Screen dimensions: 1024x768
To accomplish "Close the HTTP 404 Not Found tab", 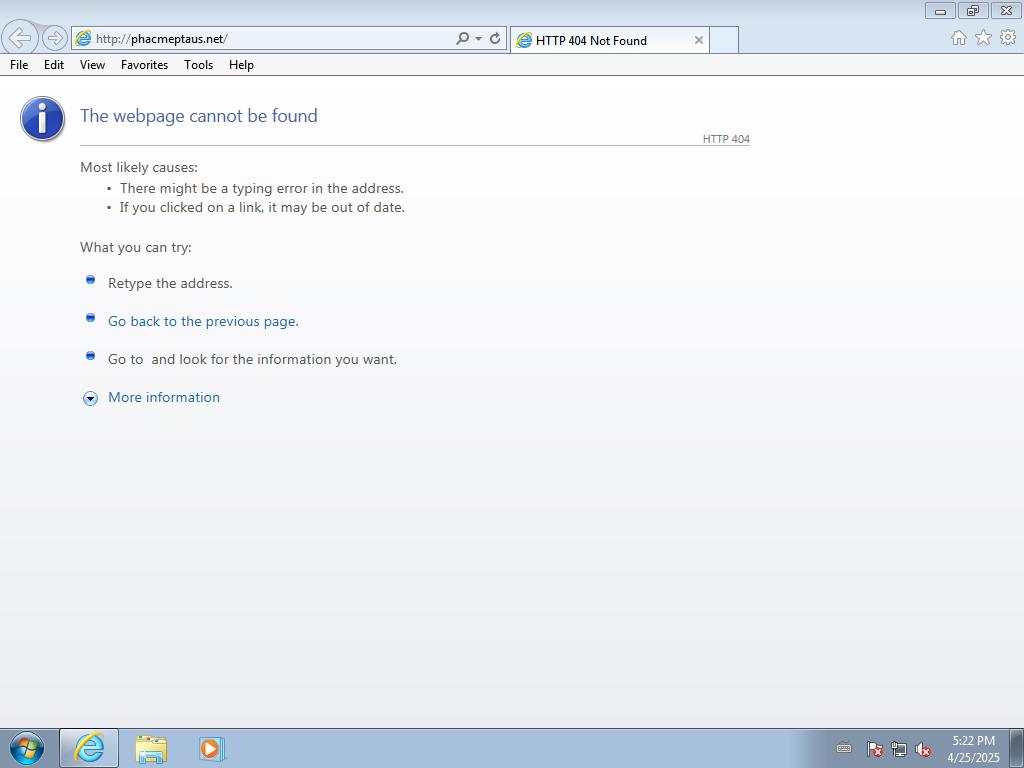I will [x=698, y=40].
